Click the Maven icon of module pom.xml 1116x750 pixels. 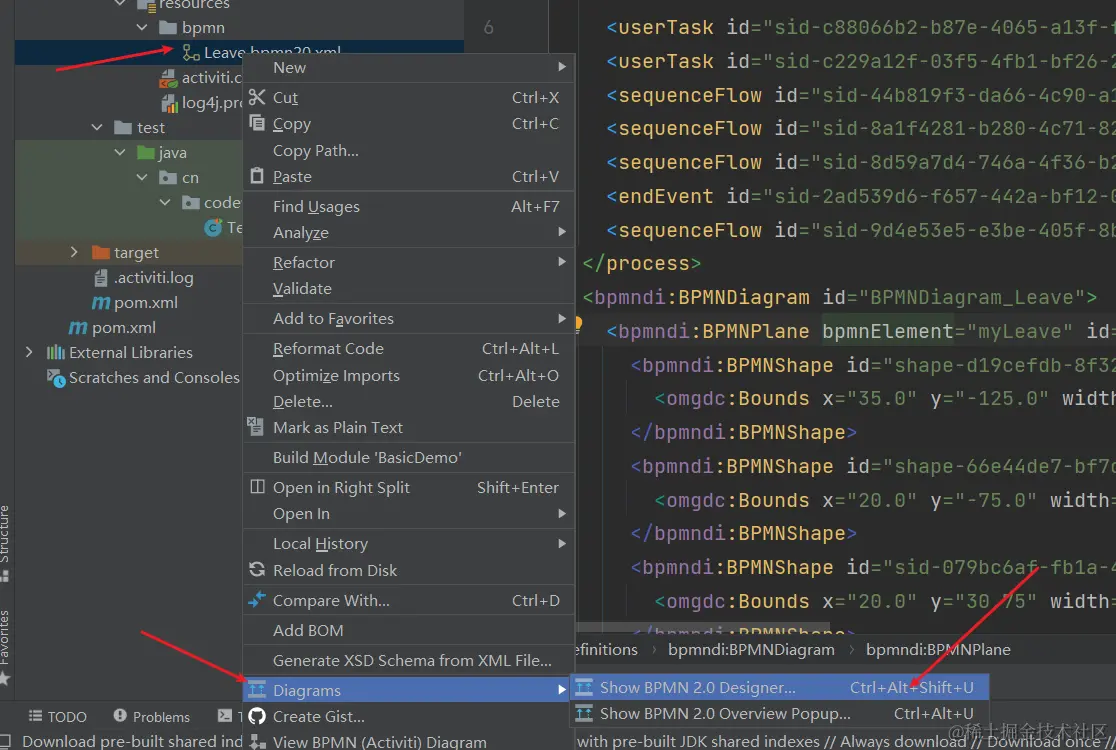tap(100, 302)
